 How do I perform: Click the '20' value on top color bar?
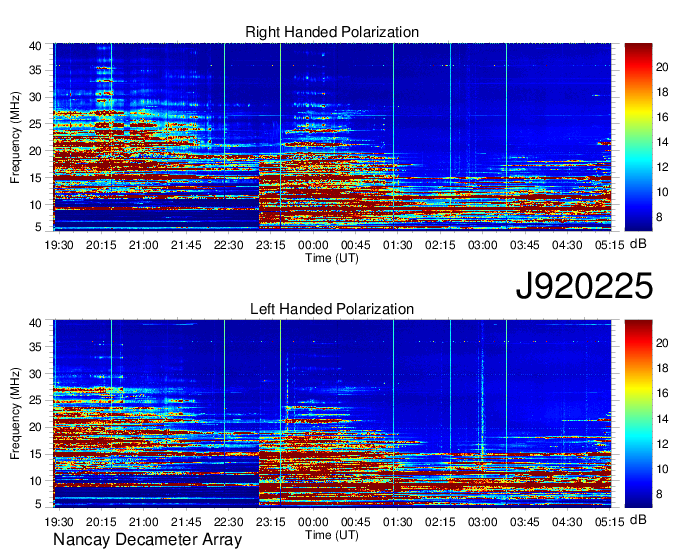click(662, 67)
